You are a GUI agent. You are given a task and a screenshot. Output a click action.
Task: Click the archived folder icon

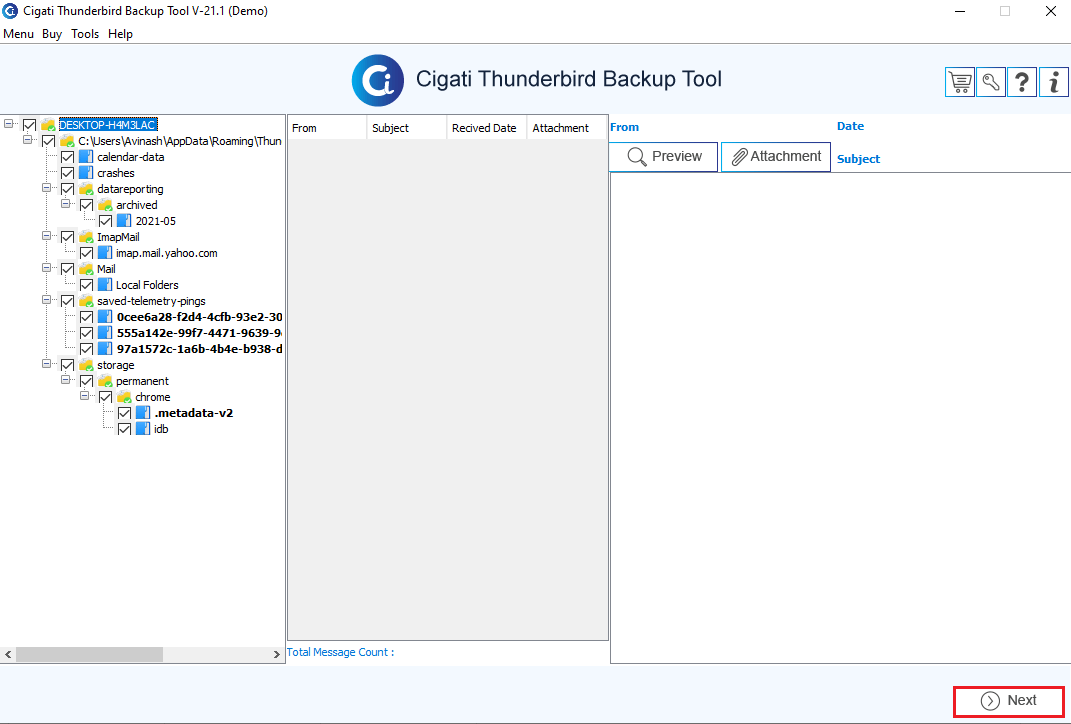click(105, 205)
